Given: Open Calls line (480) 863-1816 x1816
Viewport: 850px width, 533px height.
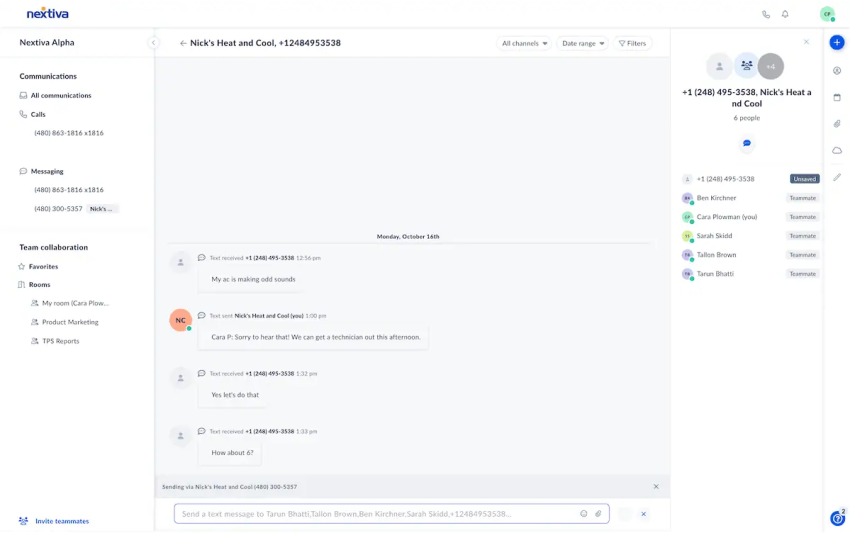Looking at the screenshot, I should coord(69,133).
